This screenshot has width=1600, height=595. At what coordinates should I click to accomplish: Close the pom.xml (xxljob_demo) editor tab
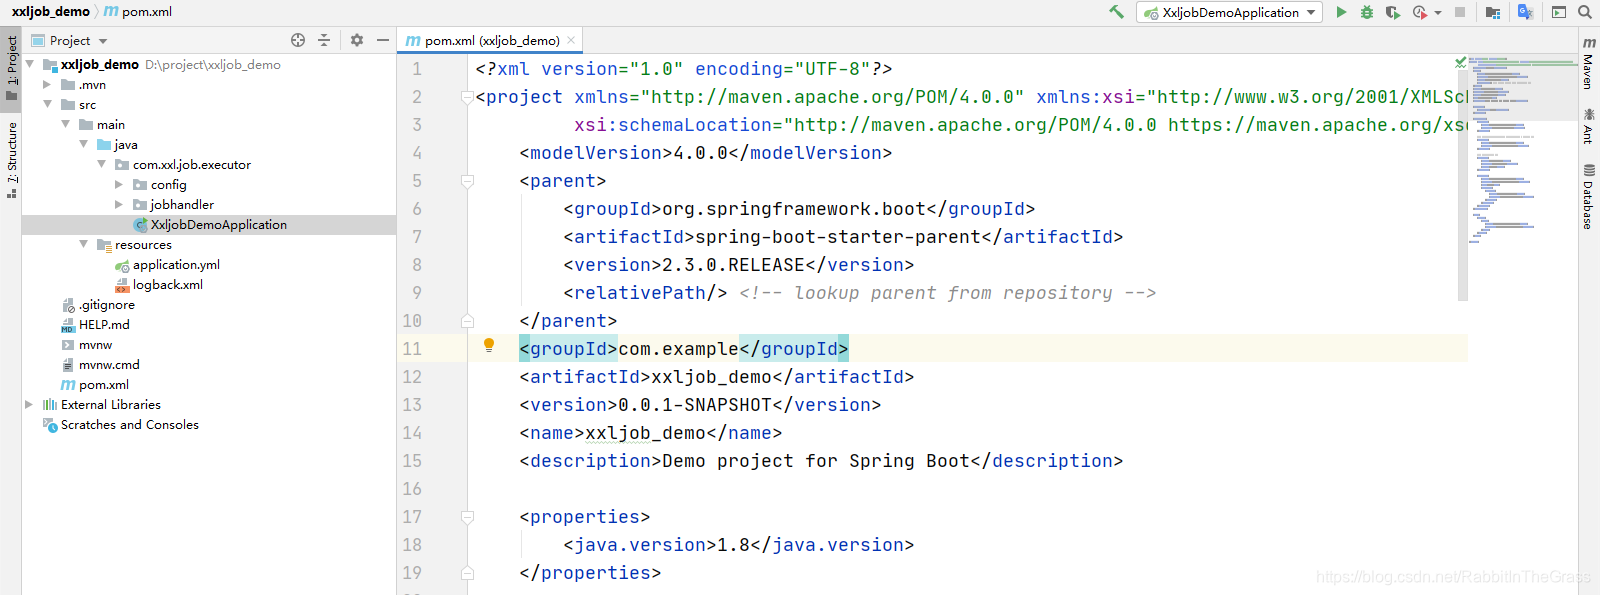pyautogui.click(x=571, y=40)
